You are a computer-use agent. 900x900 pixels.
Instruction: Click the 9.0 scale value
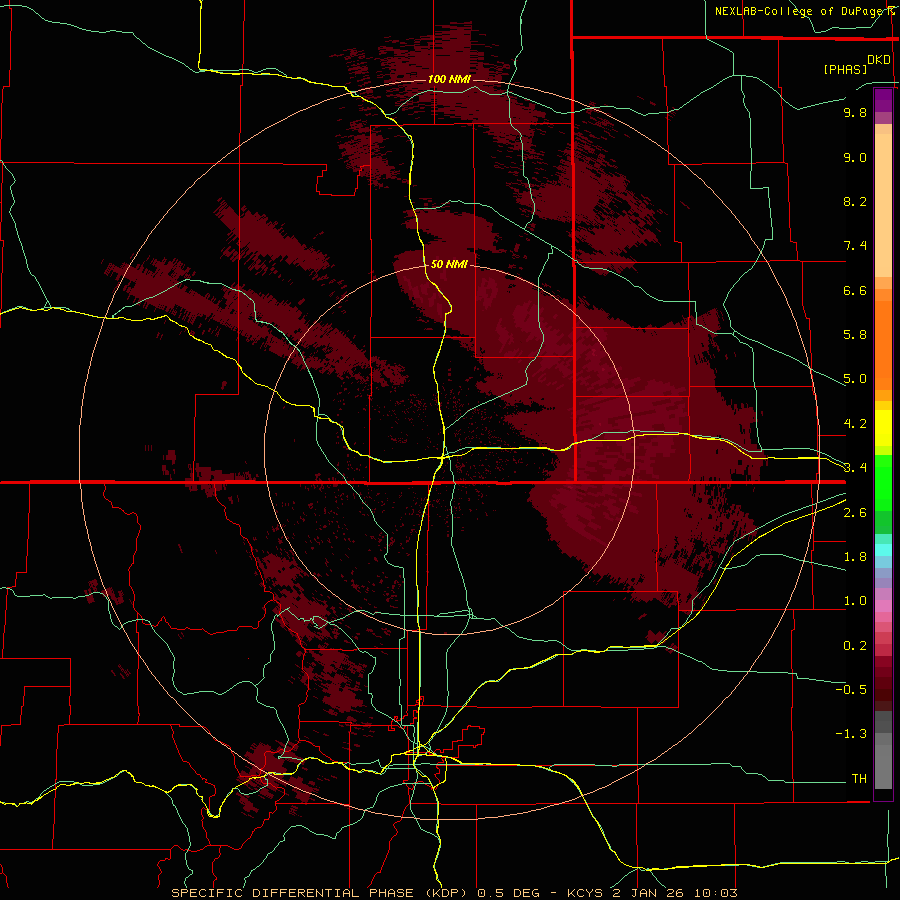(x=855, y=157)
